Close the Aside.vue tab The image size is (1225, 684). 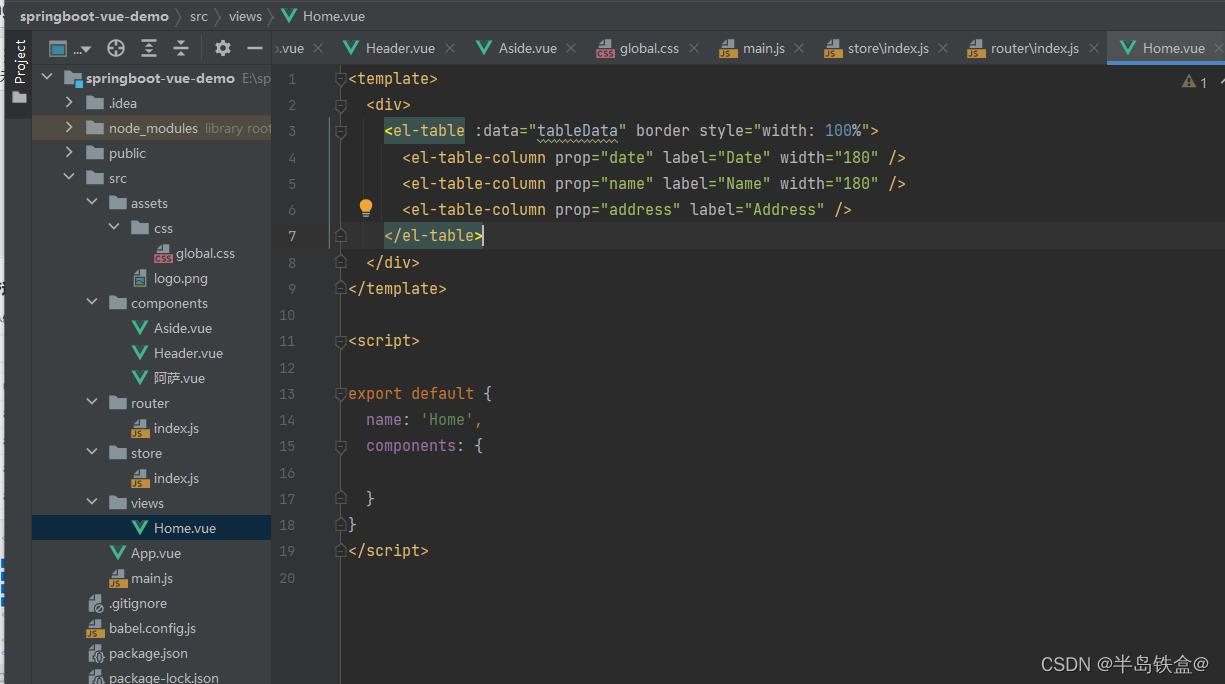[571, 48]
